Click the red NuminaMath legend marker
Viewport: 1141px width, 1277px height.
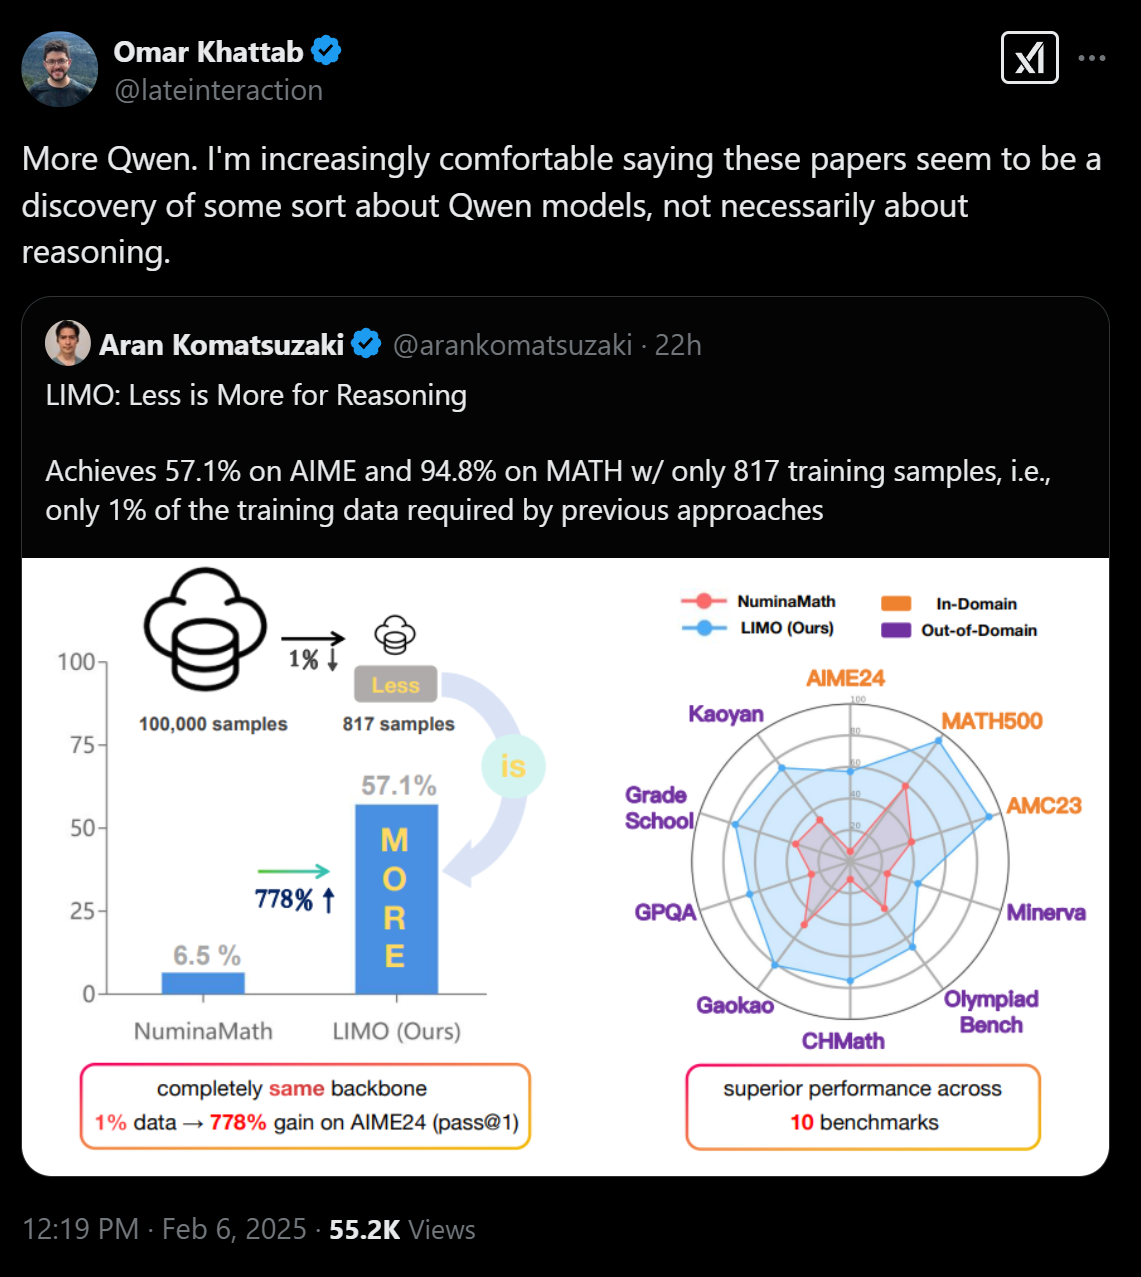[x=704, y=601]
